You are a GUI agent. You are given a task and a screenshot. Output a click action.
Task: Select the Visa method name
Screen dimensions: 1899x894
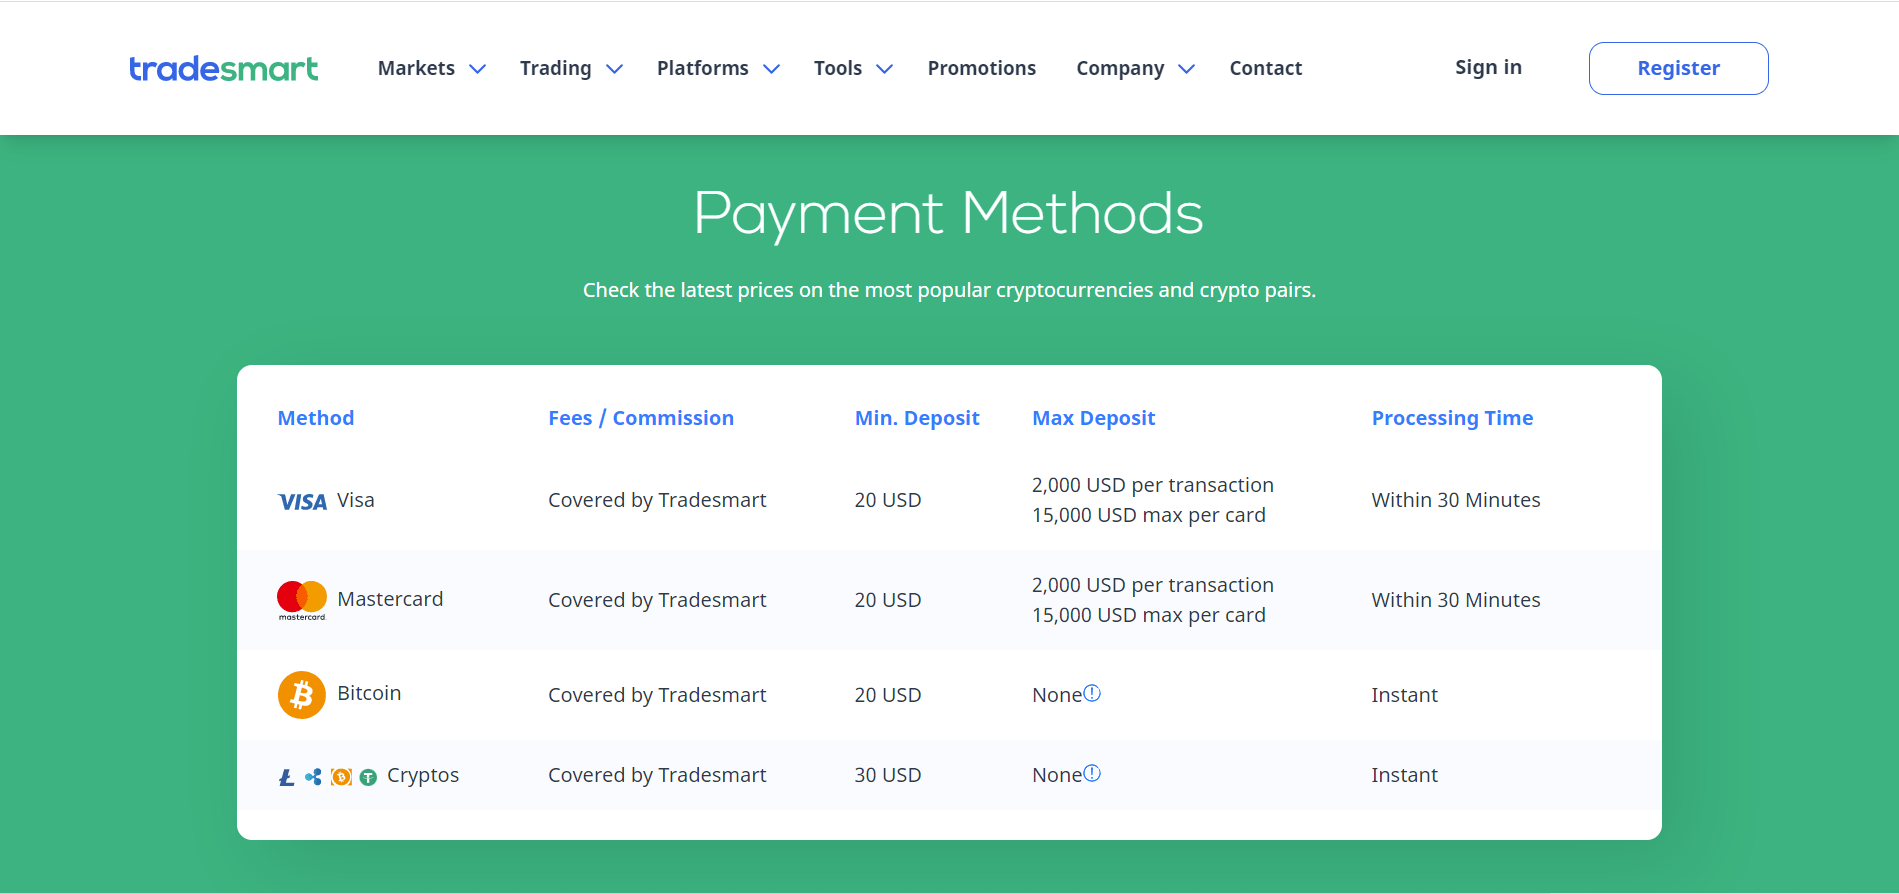[356, 500]
